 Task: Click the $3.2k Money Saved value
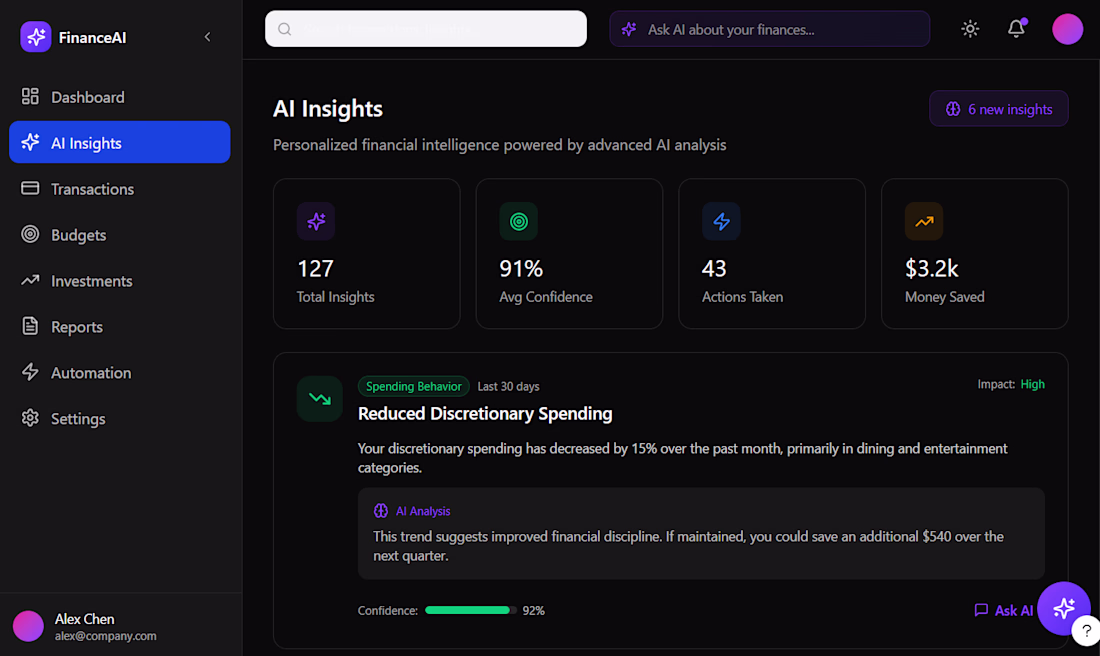(x=932, y=269)
